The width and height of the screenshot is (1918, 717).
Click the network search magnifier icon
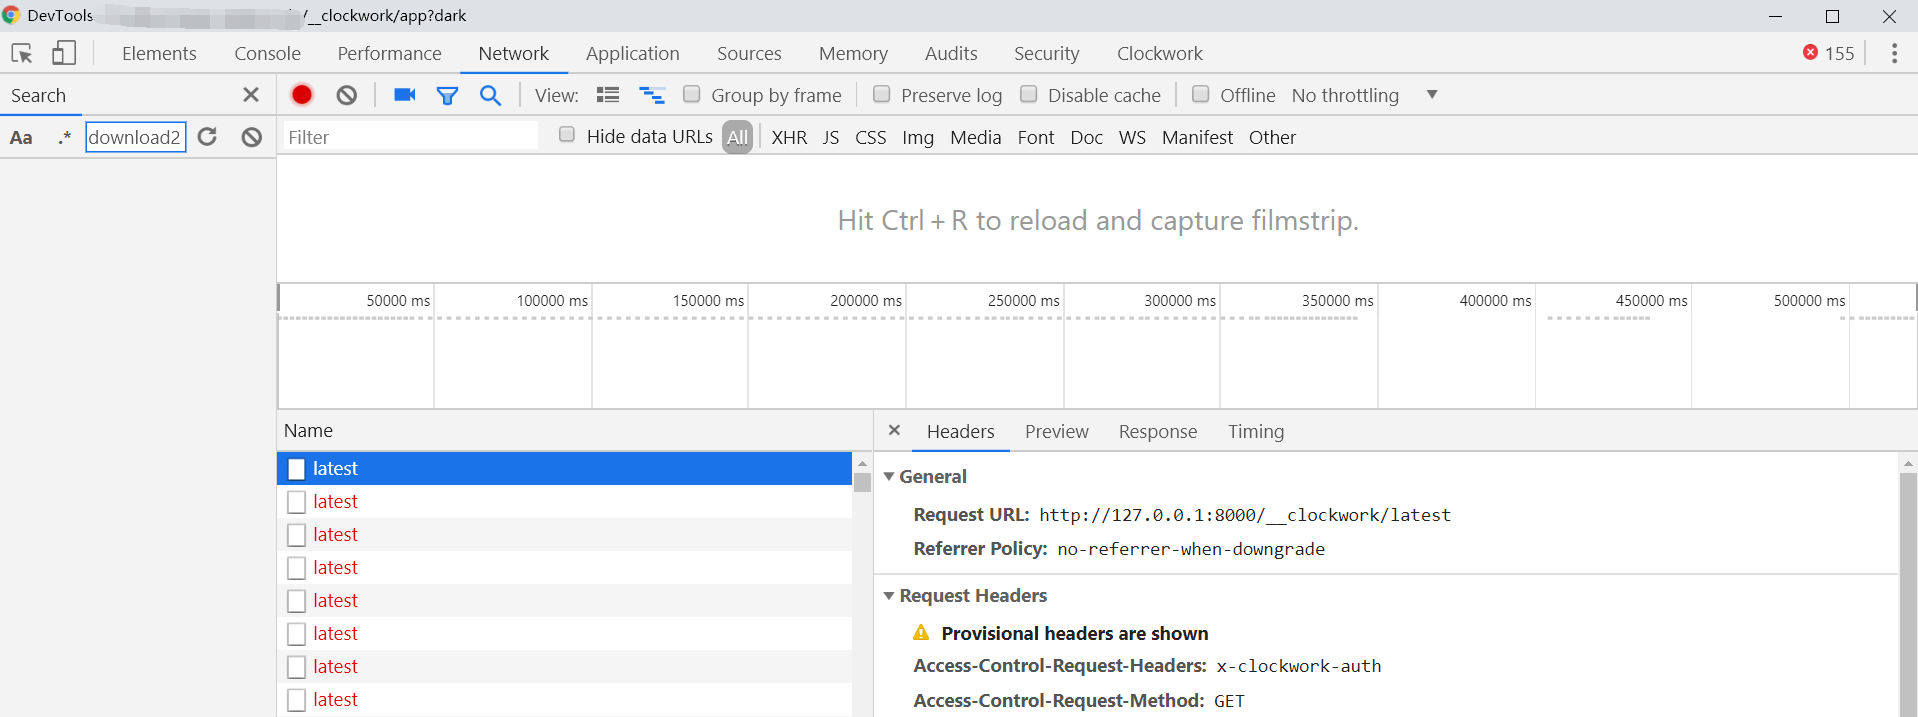point(490,95)
